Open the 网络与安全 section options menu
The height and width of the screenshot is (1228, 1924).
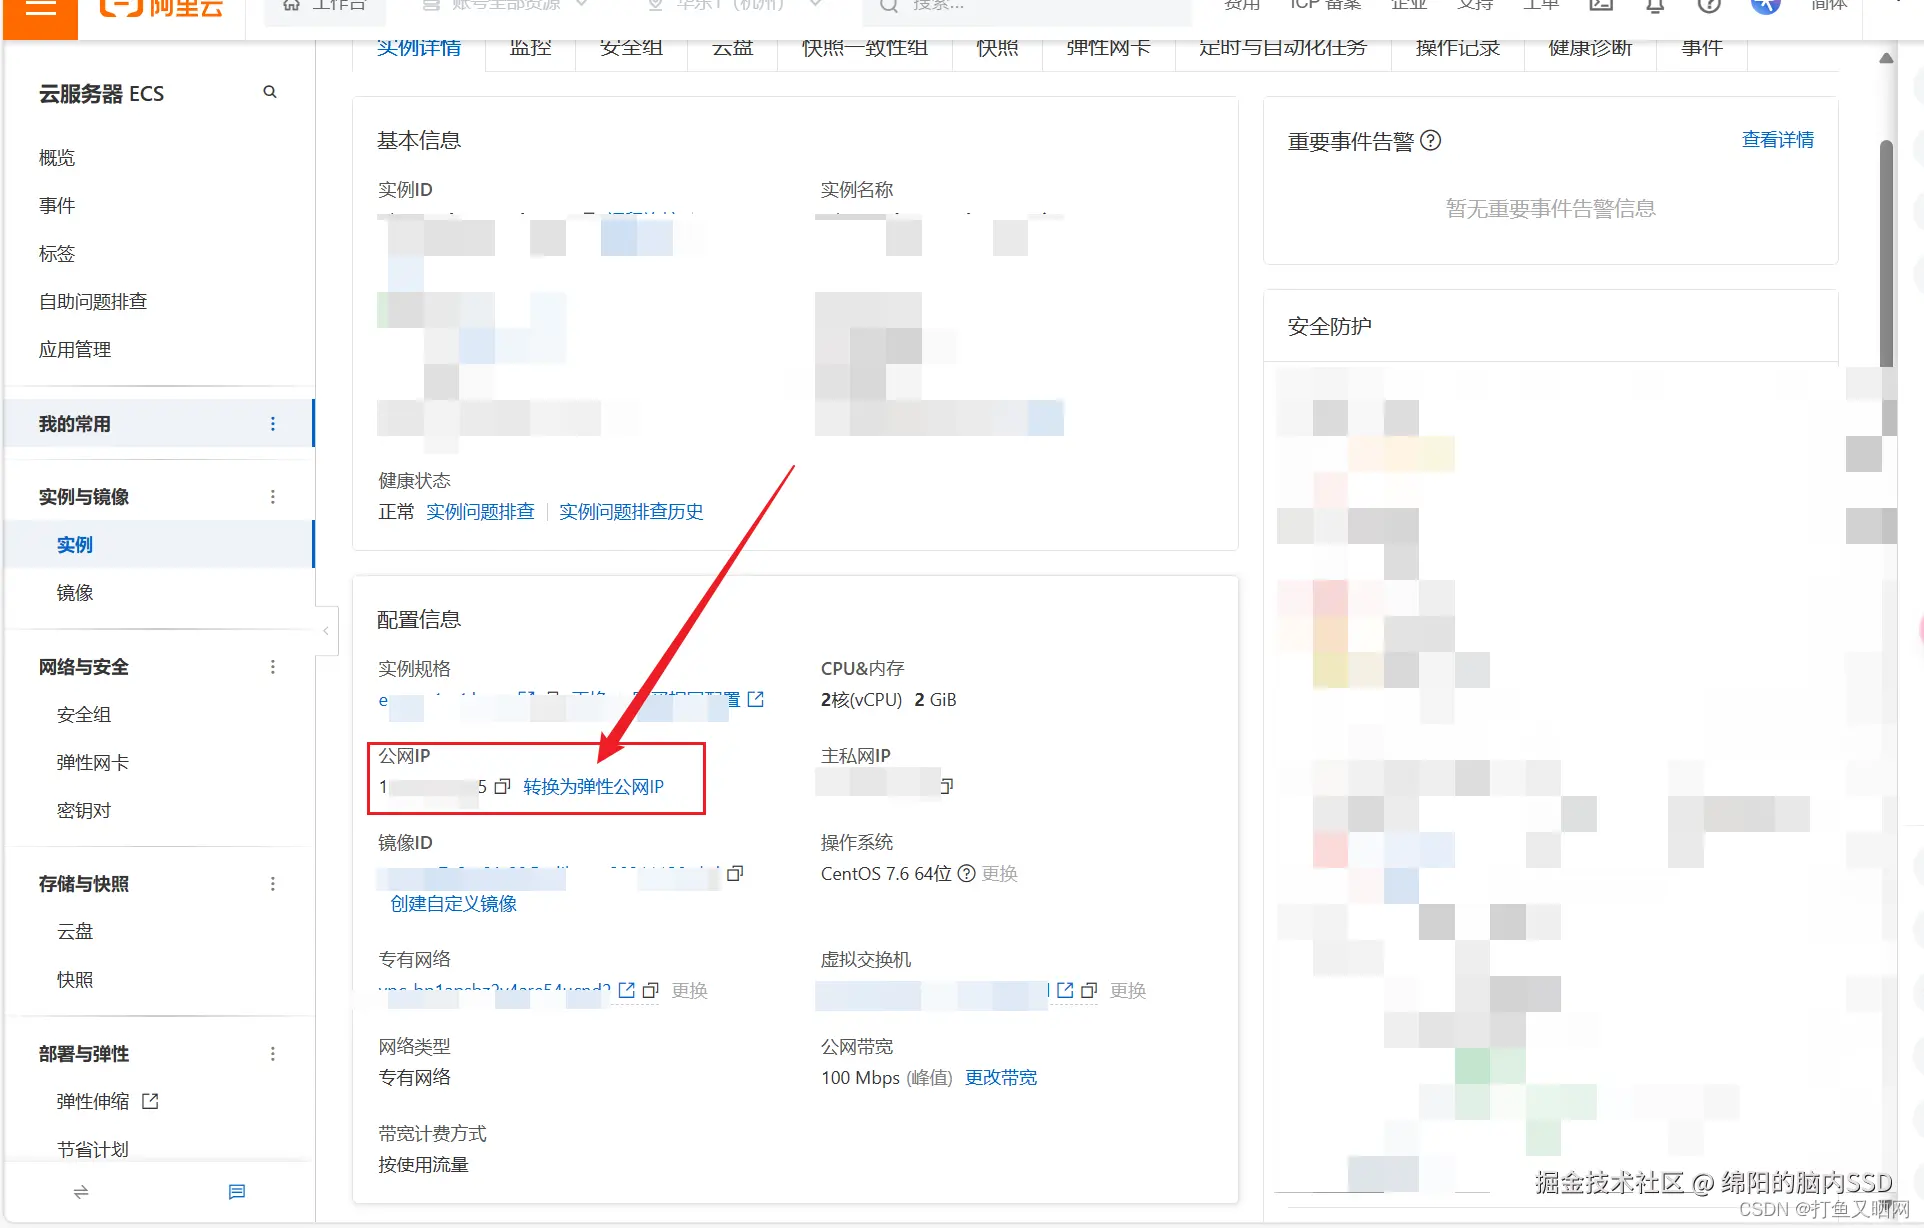[273, 667]
